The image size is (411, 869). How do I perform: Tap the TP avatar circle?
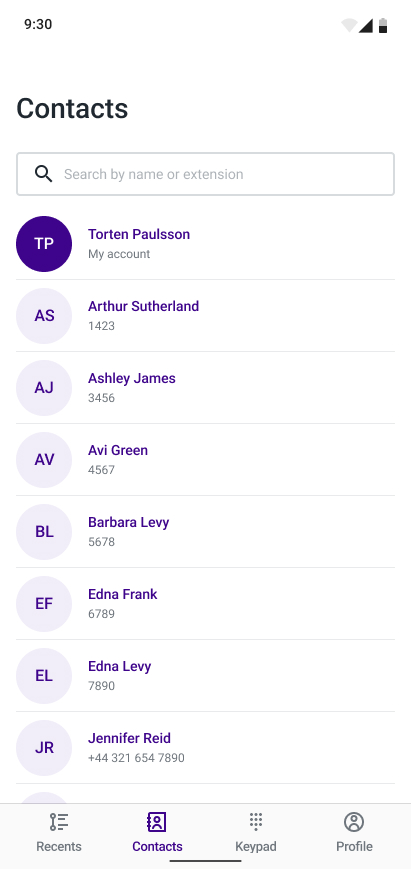(x=44, y=244)
